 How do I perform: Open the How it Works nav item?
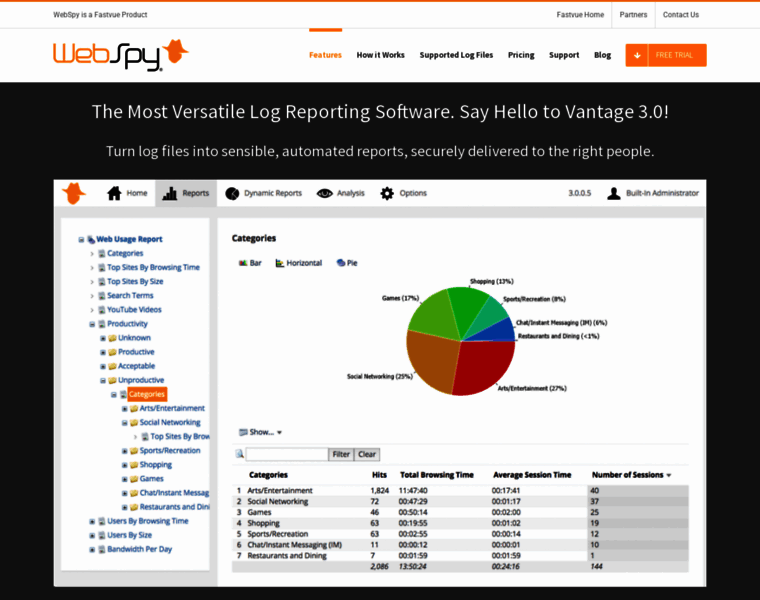(x=380, y=55)
